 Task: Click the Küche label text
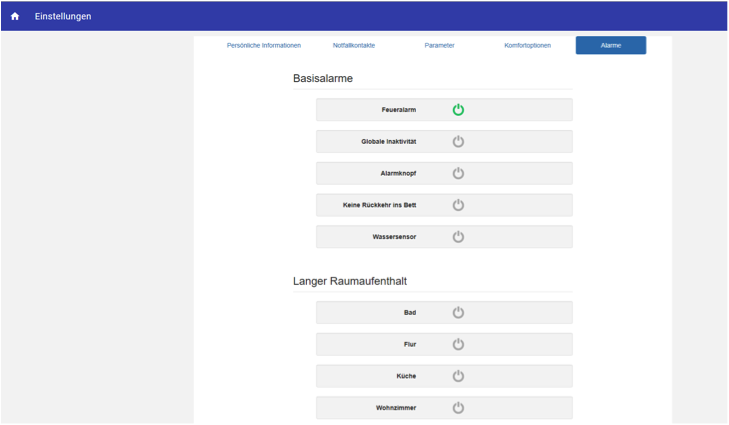[406, 376]
